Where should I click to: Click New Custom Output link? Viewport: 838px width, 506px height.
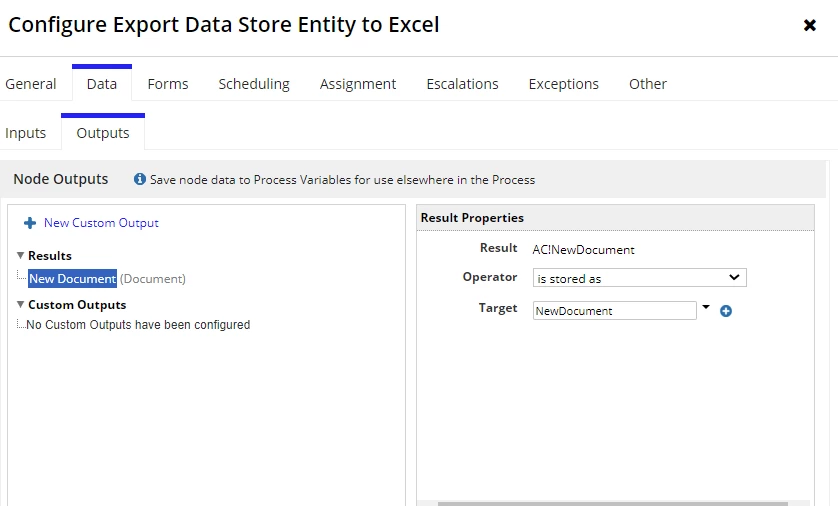tap(101, 223)
